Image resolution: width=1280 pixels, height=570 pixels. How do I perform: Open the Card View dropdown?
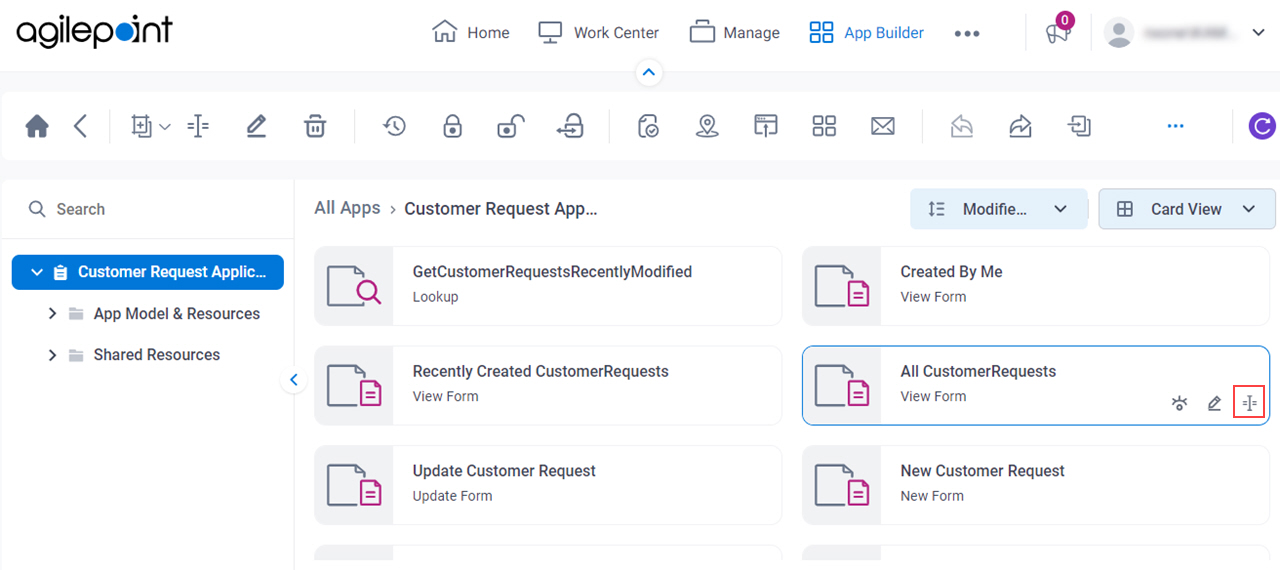[1187, 209]
